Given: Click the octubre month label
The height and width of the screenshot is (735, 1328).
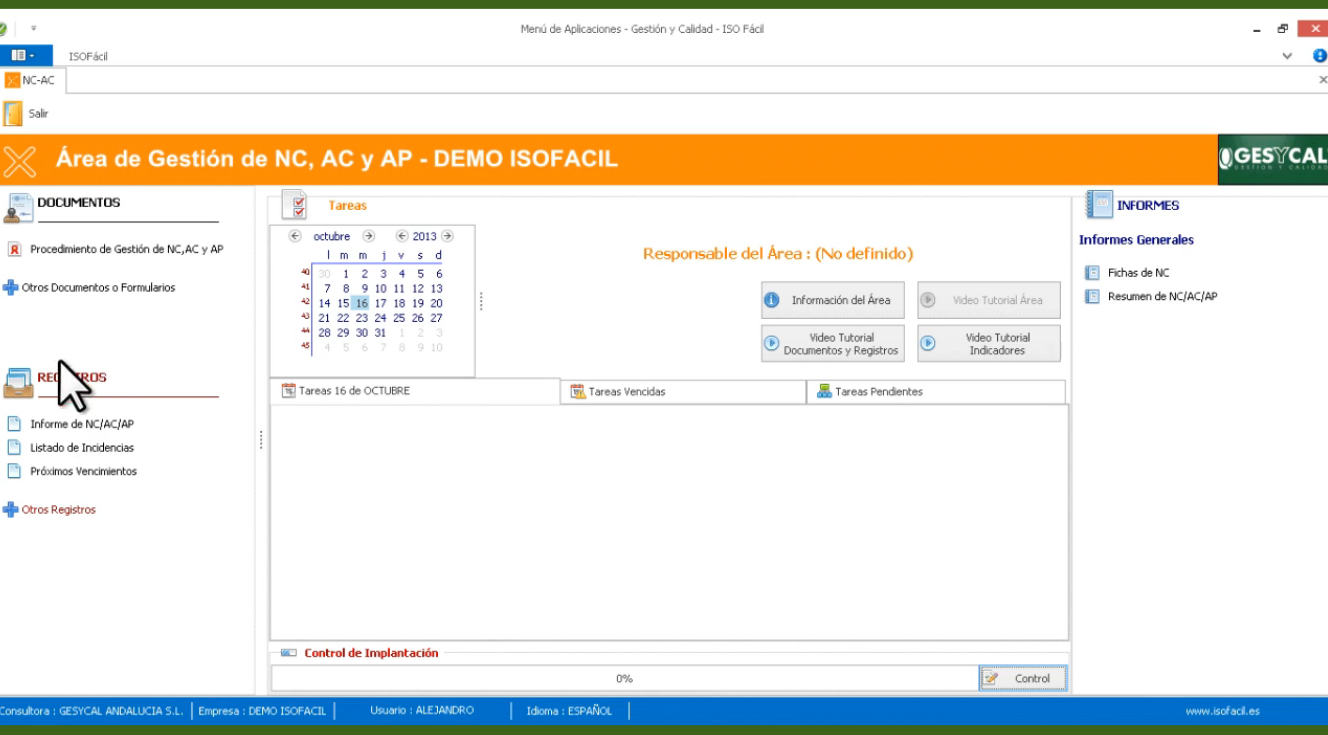Looking at the screenshot, I should click(332, 237).
